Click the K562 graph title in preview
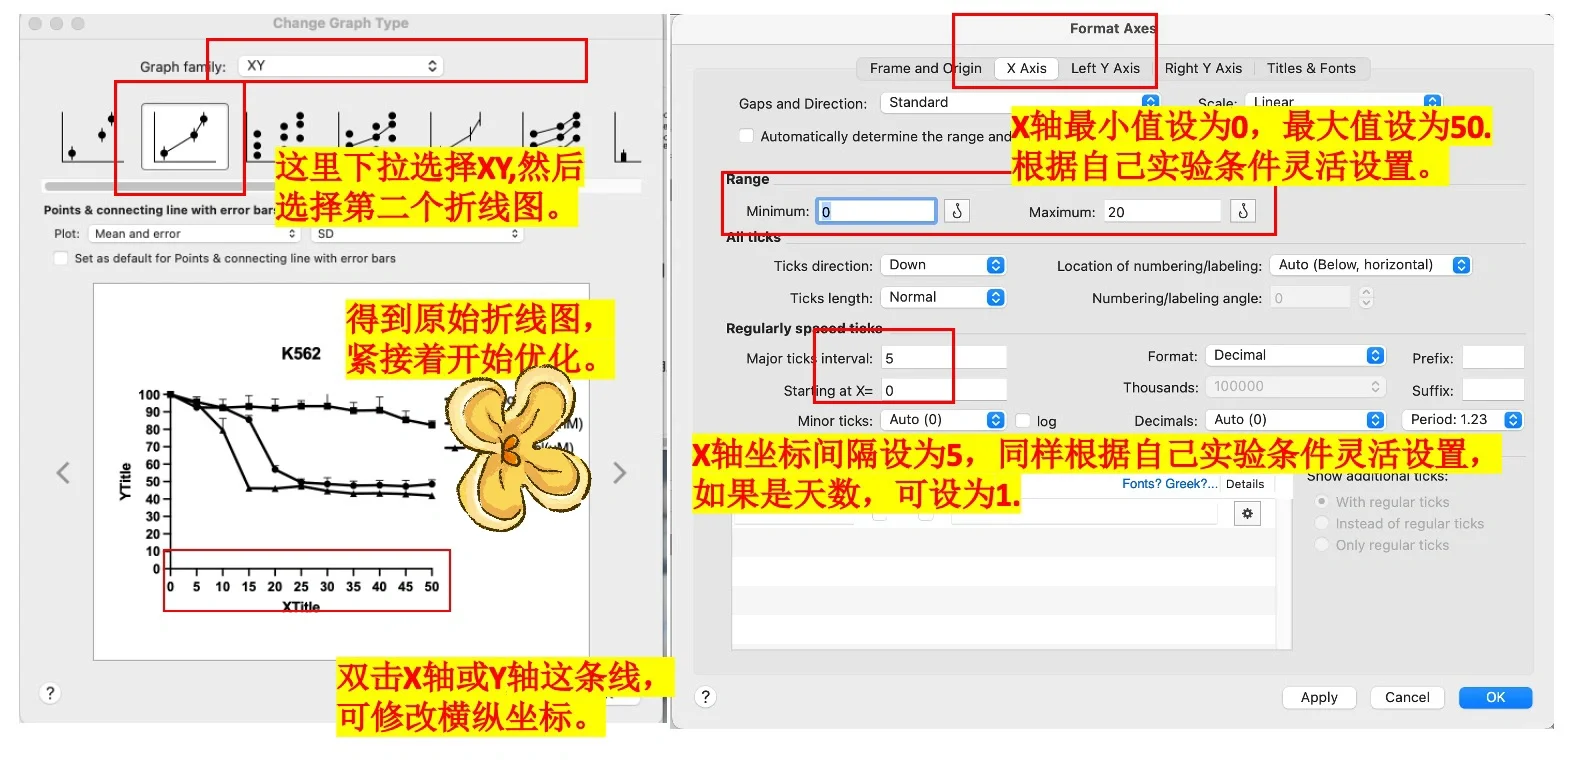The width and height of the screenshot is (1586, 760). [x=301, y=354]
